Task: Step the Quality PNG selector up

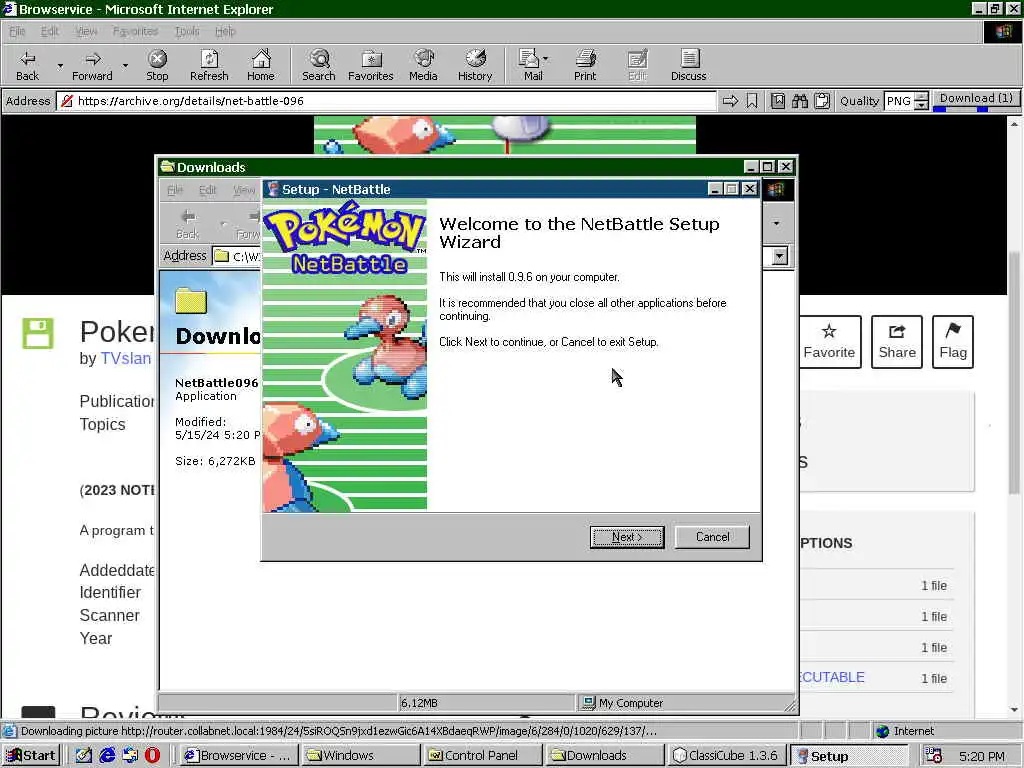Action: (x=921, y=97)
